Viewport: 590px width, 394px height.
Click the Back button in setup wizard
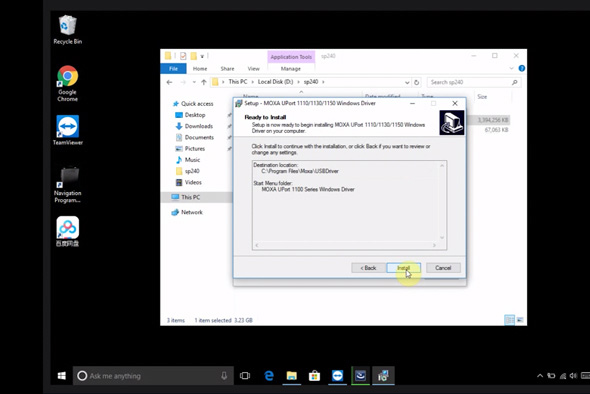coord(368,268)
